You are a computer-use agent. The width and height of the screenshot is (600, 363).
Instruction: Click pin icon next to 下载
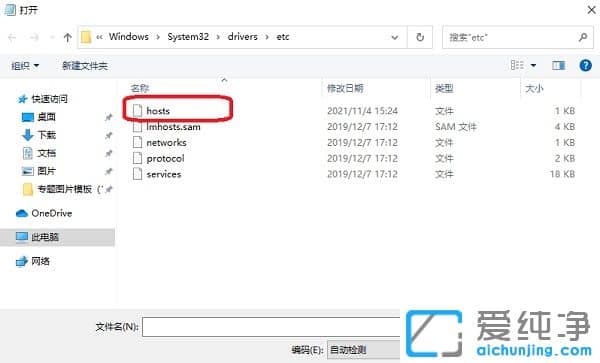click(109, 135)
